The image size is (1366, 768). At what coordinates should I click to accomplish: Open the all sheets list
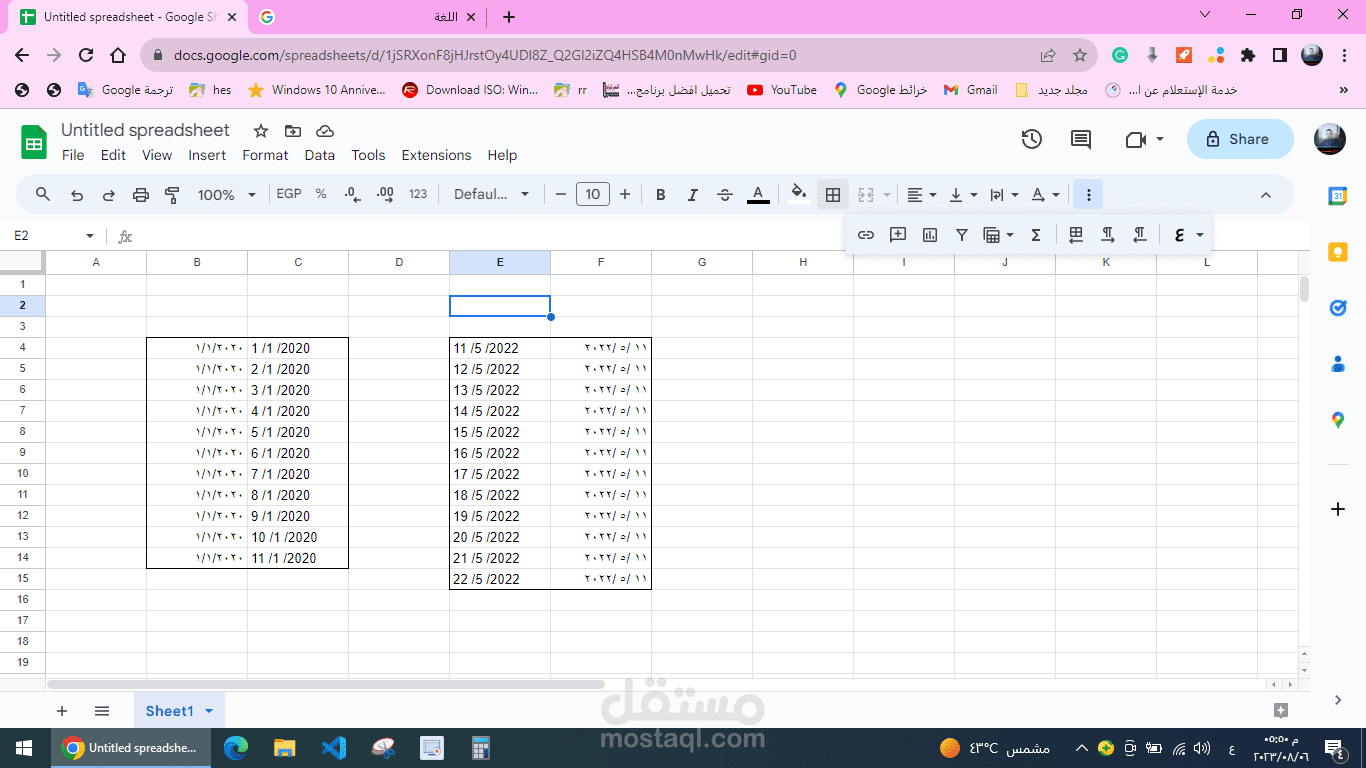click(x=102, y=711)
